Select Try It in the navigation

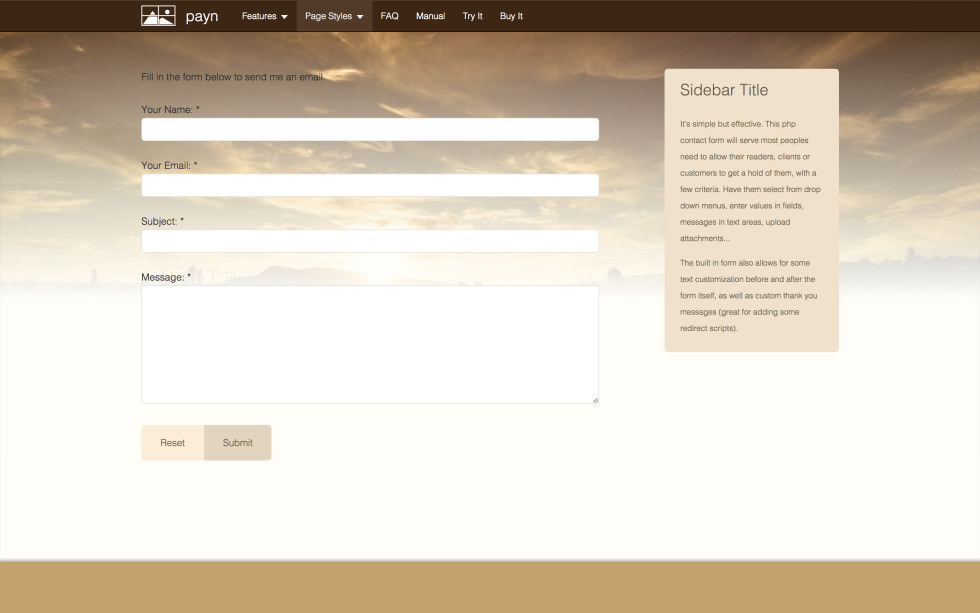pyautogui.click(x=472, y=16)
